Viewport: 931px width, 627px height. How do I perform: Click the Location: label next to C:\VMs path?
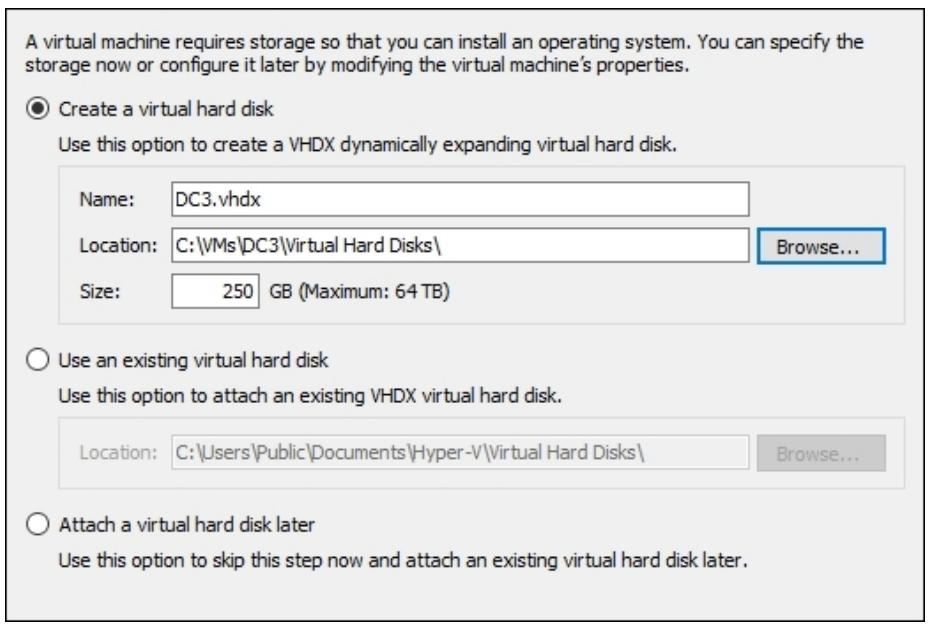tap(118, 245)
